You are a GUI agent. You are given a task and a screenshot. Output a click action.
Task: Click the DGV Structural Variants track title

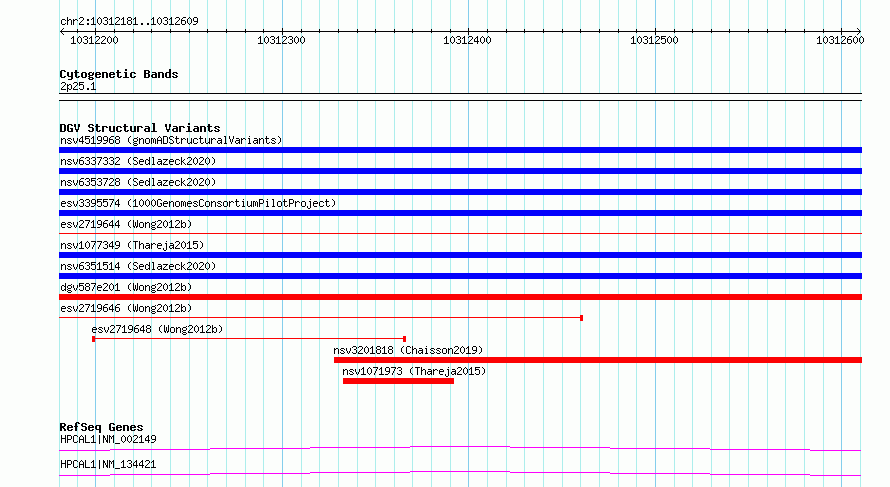click(x=140, y=128)
